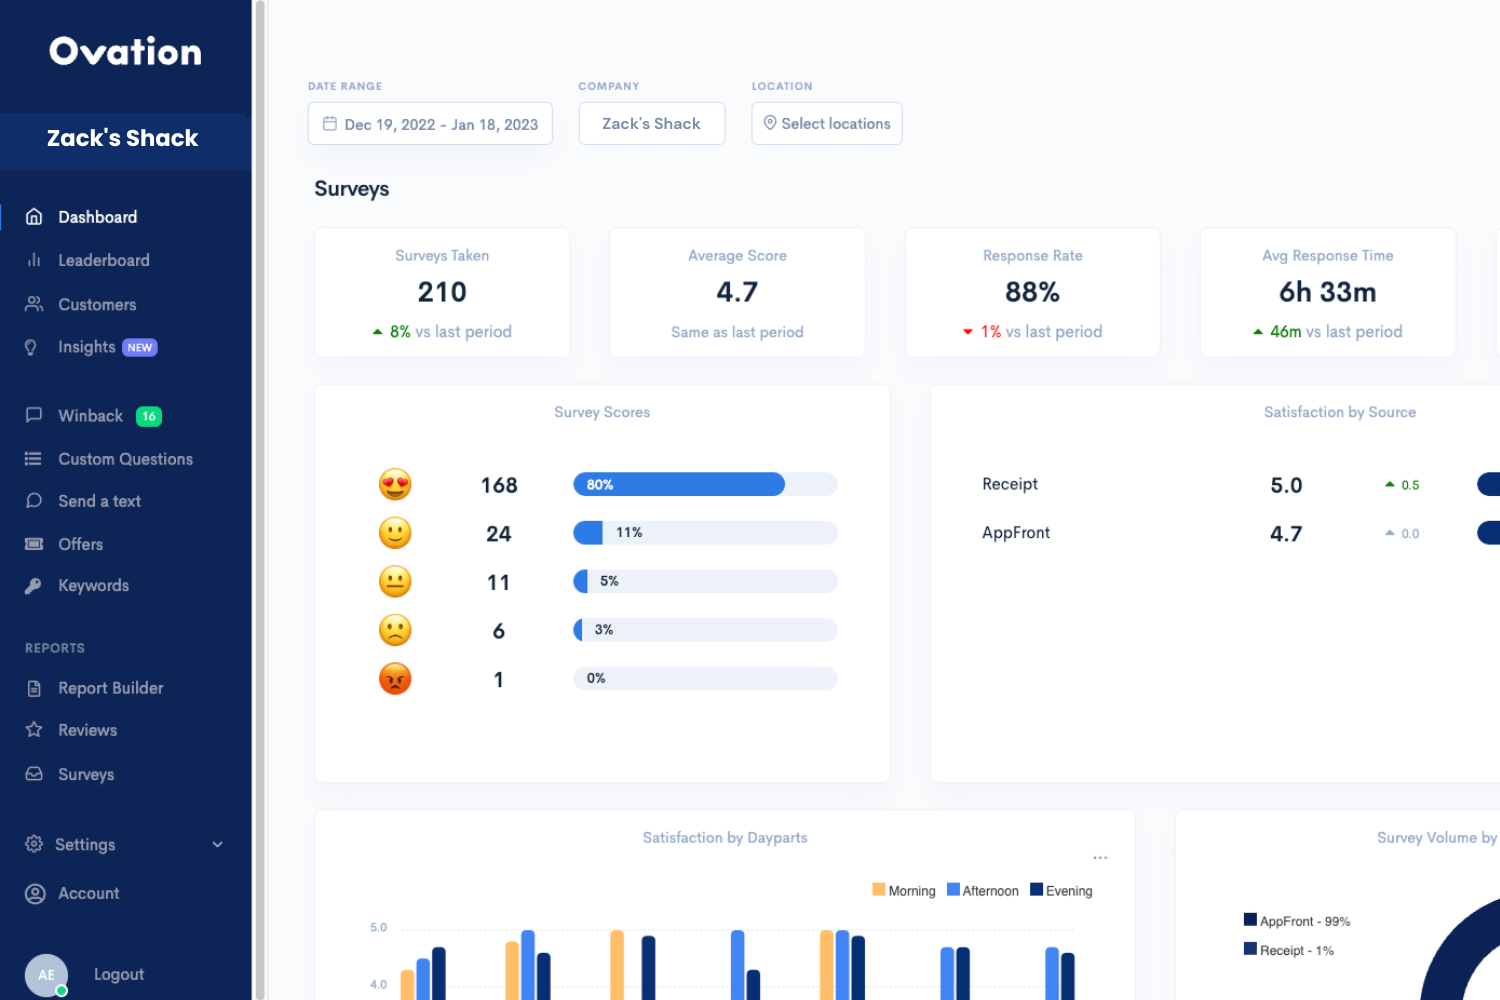
Task: Click the Ovation logo
Action: point(126,51)
